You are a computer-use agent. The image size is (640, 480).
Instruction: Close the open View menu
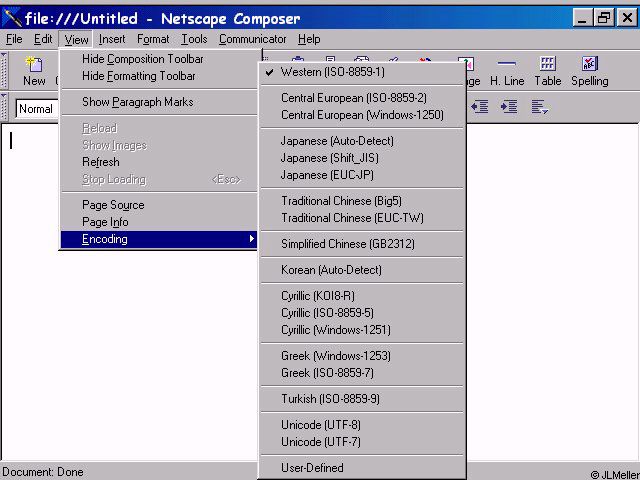(76, 40)
